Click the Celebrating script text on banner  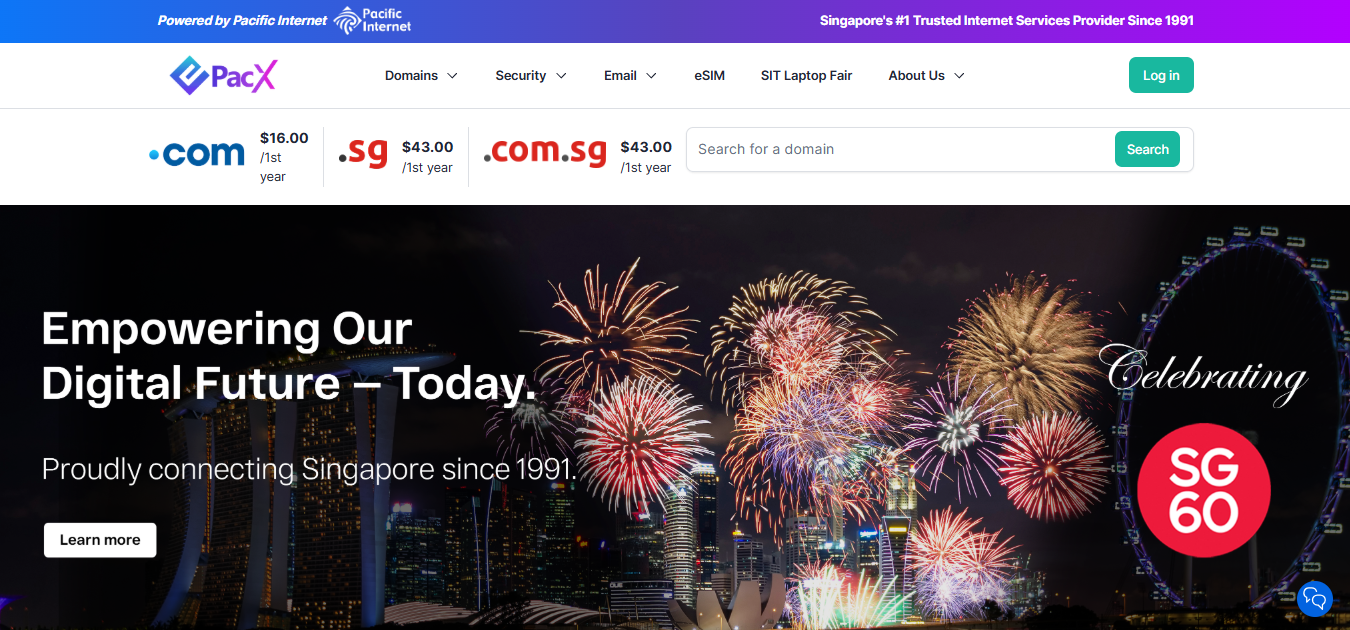[1207, 375]
